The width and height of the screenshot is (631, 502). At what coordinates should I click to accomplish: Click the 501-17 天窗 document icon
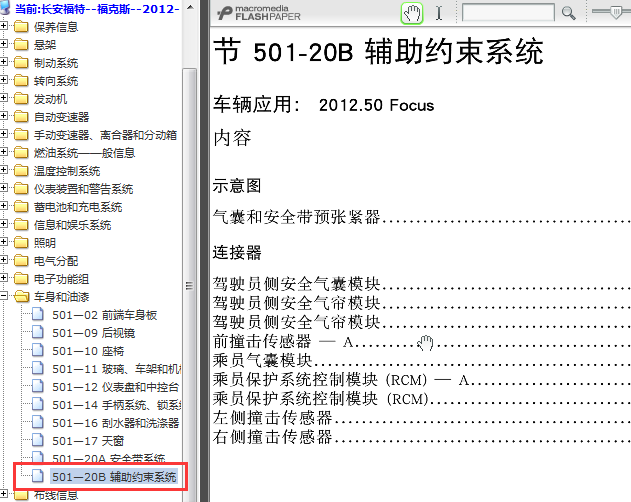point(38,440)
